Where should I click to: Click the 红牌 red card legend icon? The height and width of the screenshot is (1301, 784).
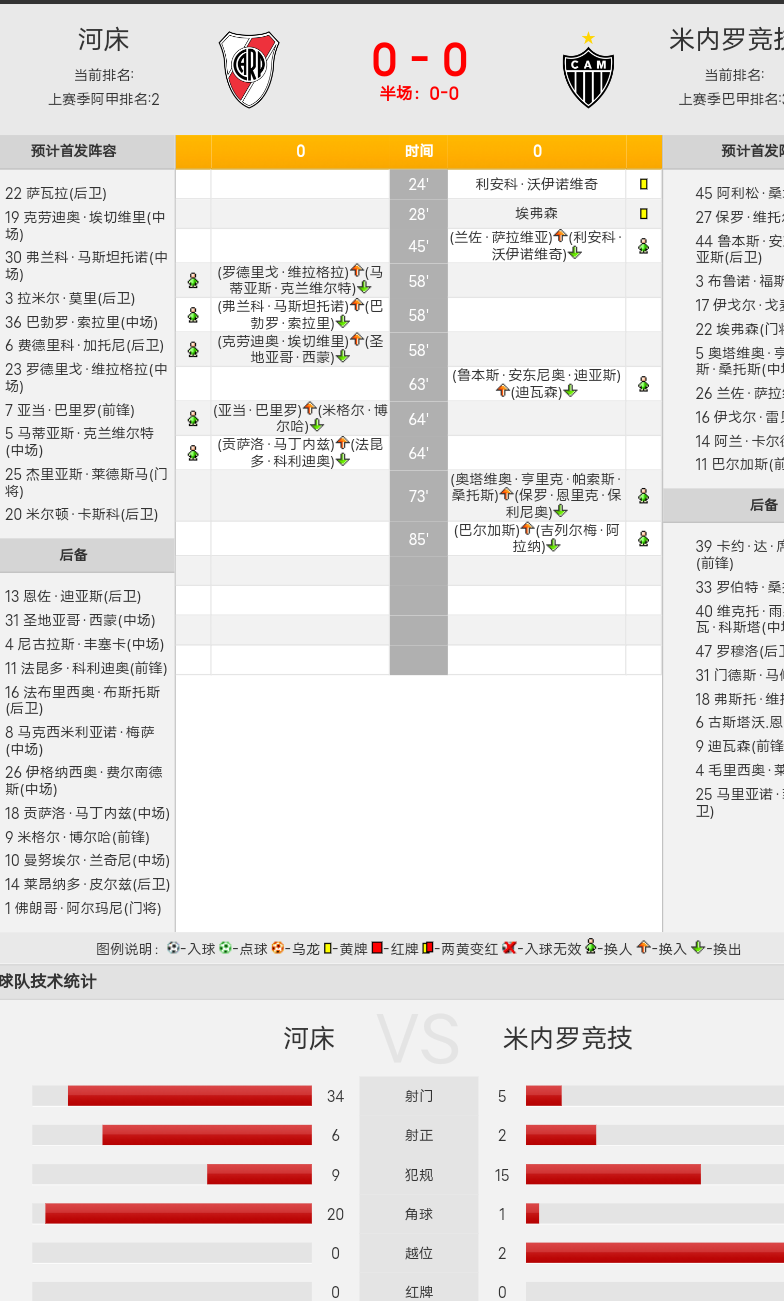[x=377, y=948]
